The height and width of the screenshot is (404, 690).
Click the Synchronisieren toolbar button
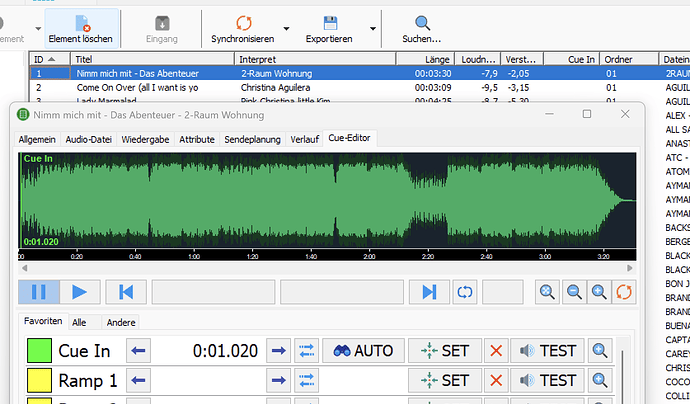pos(242,29)
